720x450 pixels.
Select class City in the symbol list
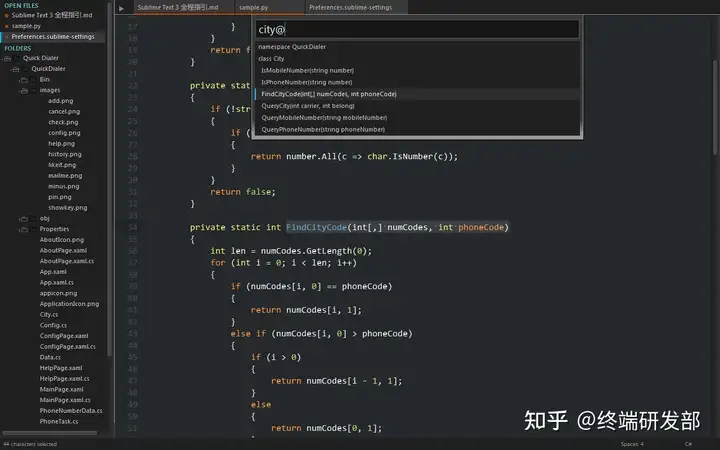point(417,59)
